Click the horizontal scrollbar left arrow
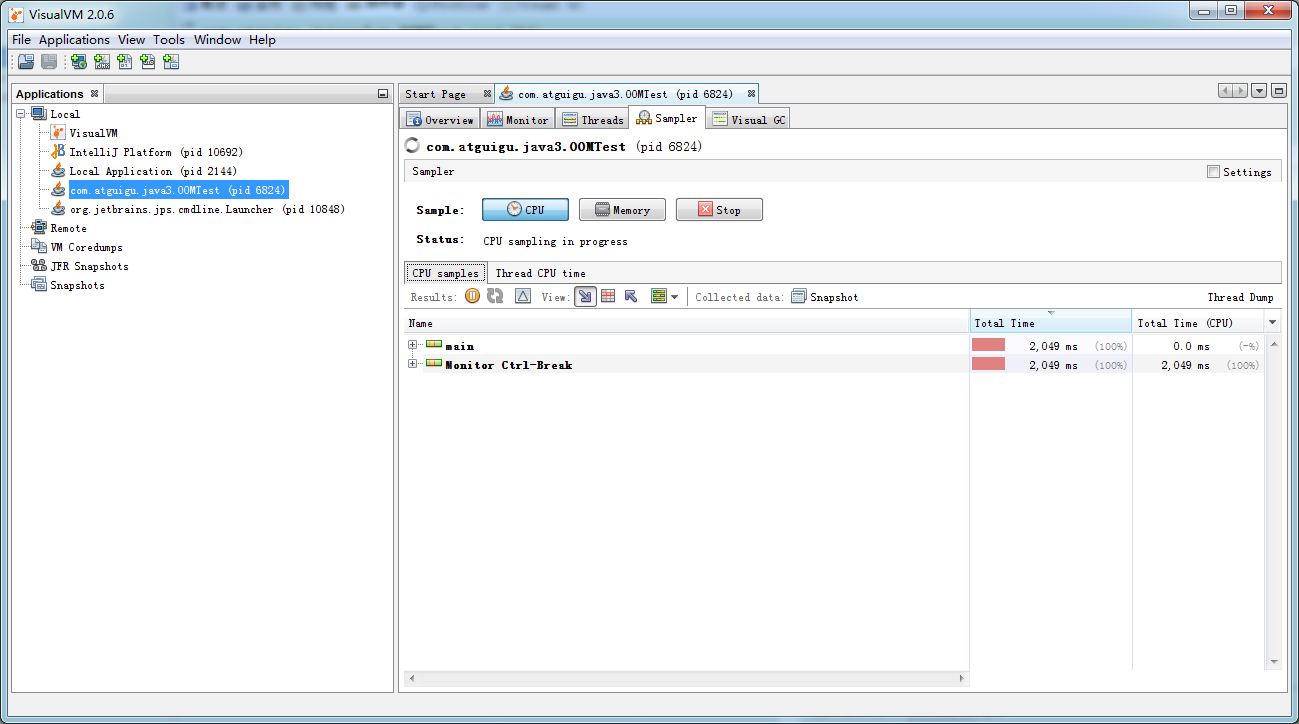Screen dimensions: 1299x724 (412, 678)
